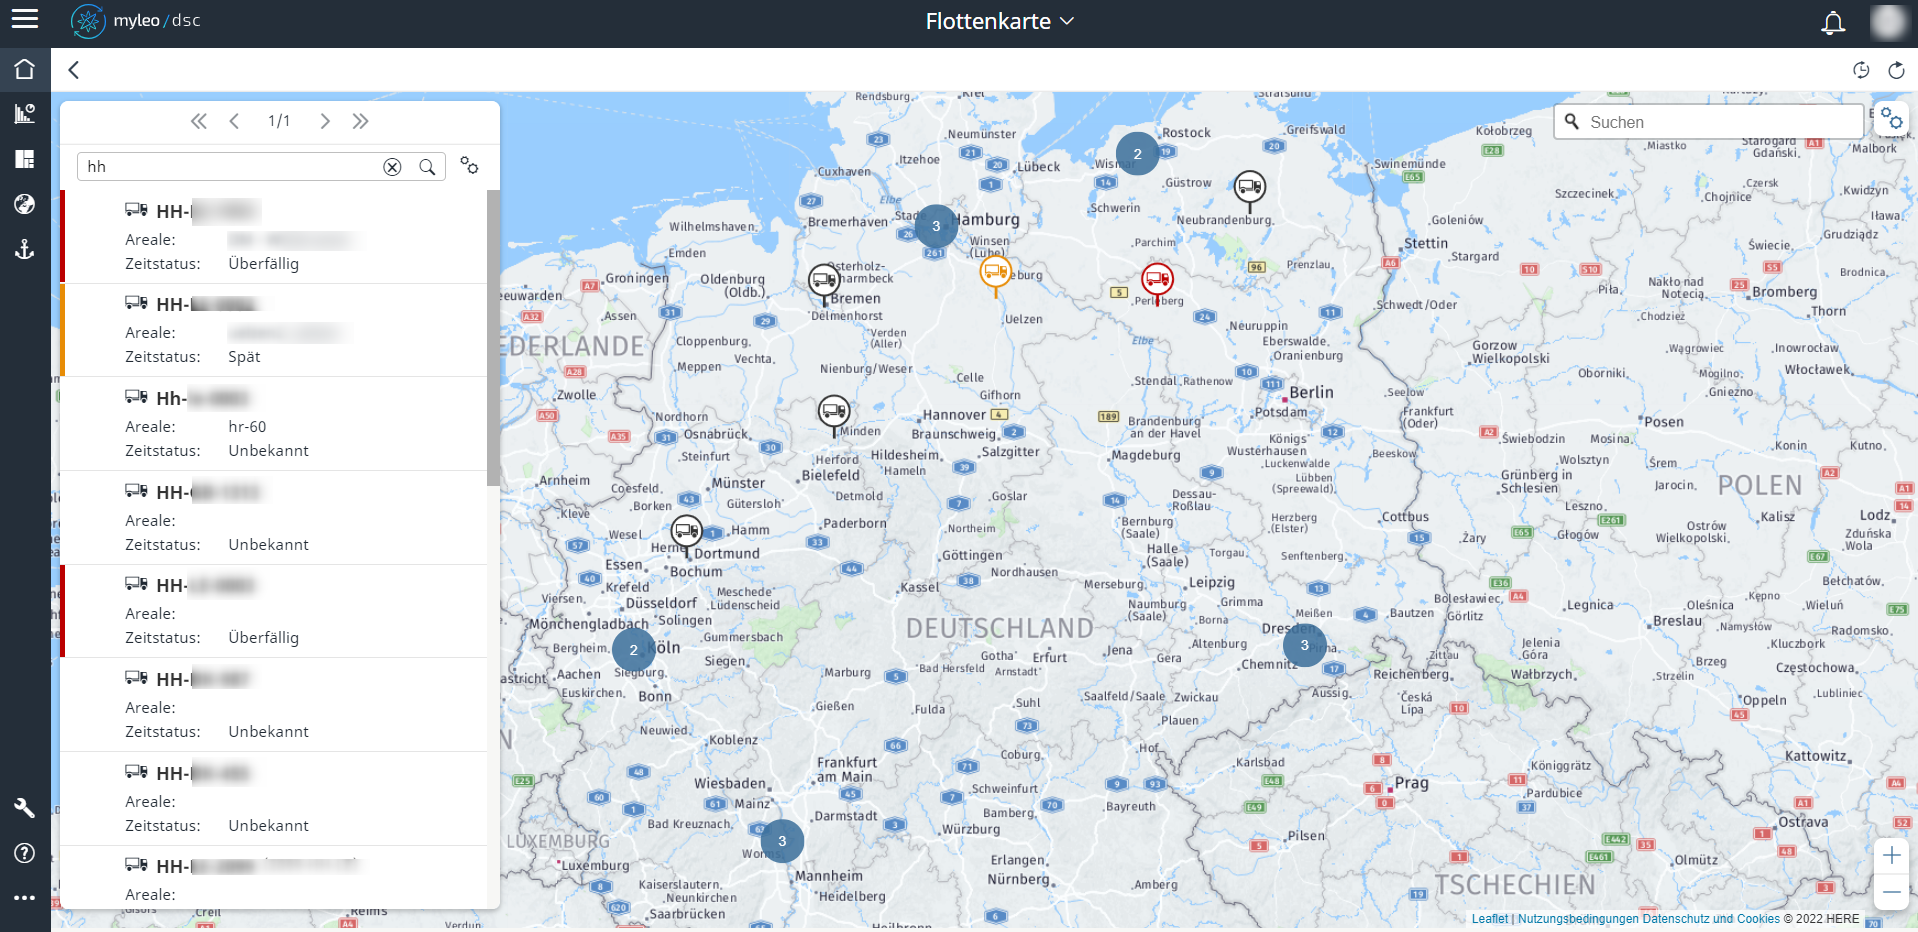Open the hamburger main menu
The image size is (1918, 932).
pos(24,19)
